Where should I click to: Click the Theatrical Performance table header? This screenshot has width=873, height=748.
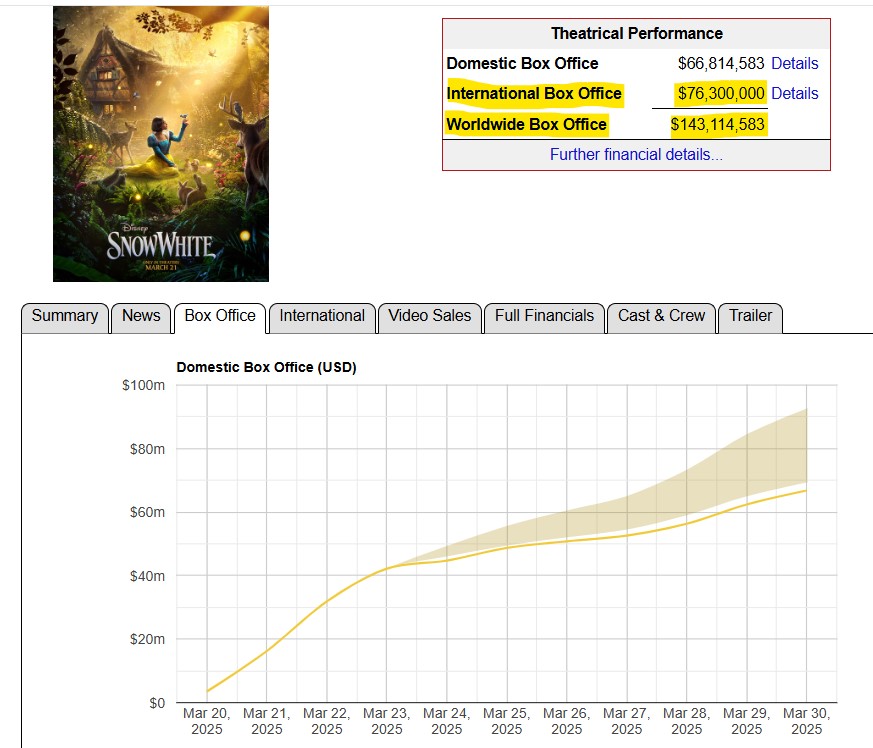[x=636, y=34]
